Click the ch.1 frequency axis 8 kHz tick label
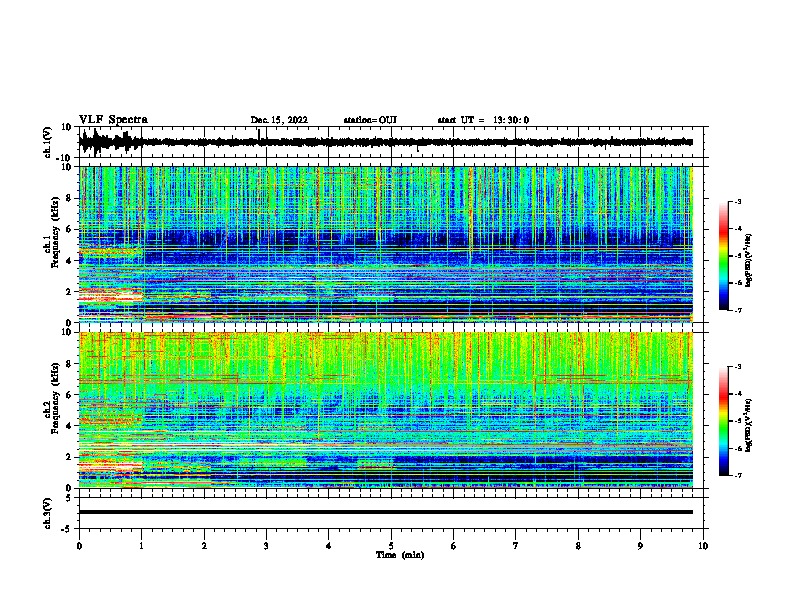Viewport: 792px width, 612px height. (69, 198)
